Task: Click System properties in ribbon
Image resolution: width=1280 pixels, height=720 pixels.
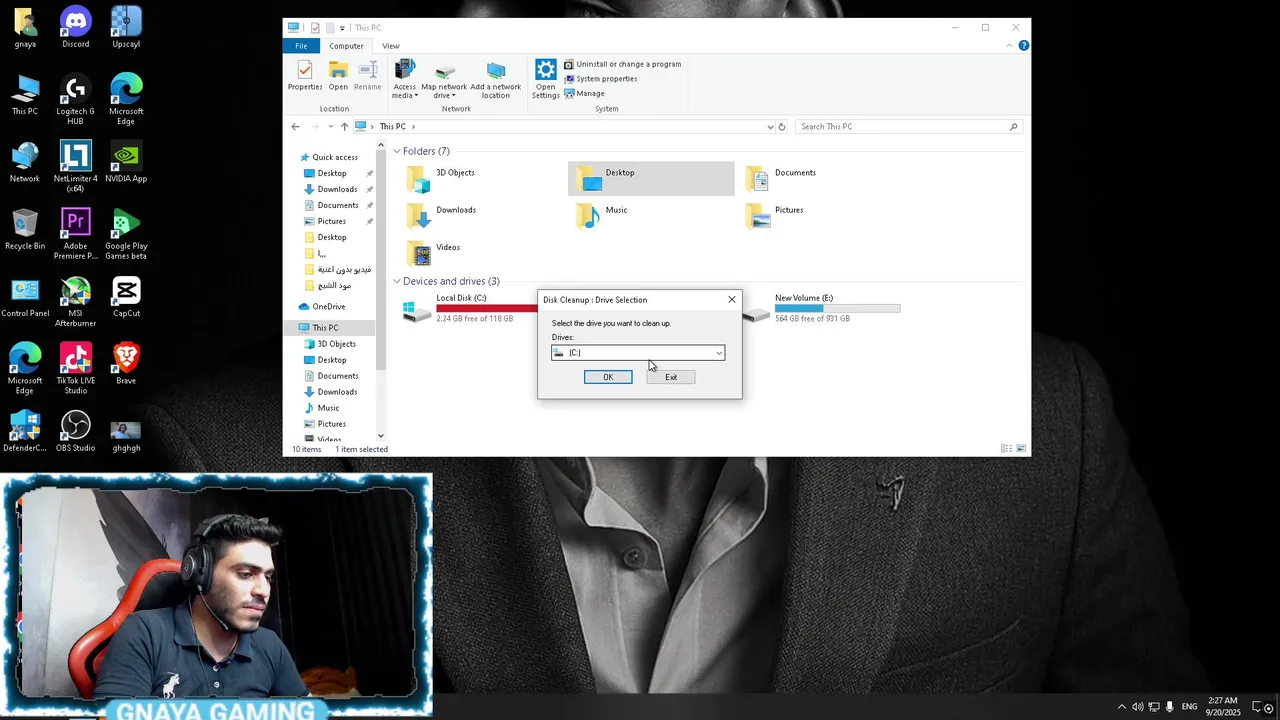Action: pyautogui.click(x=600, y=79)
